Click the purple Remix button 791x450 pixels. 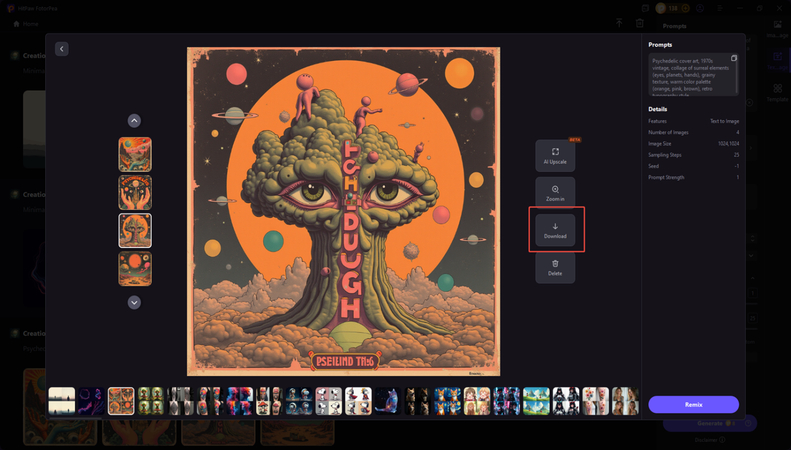tap(694, 405)
